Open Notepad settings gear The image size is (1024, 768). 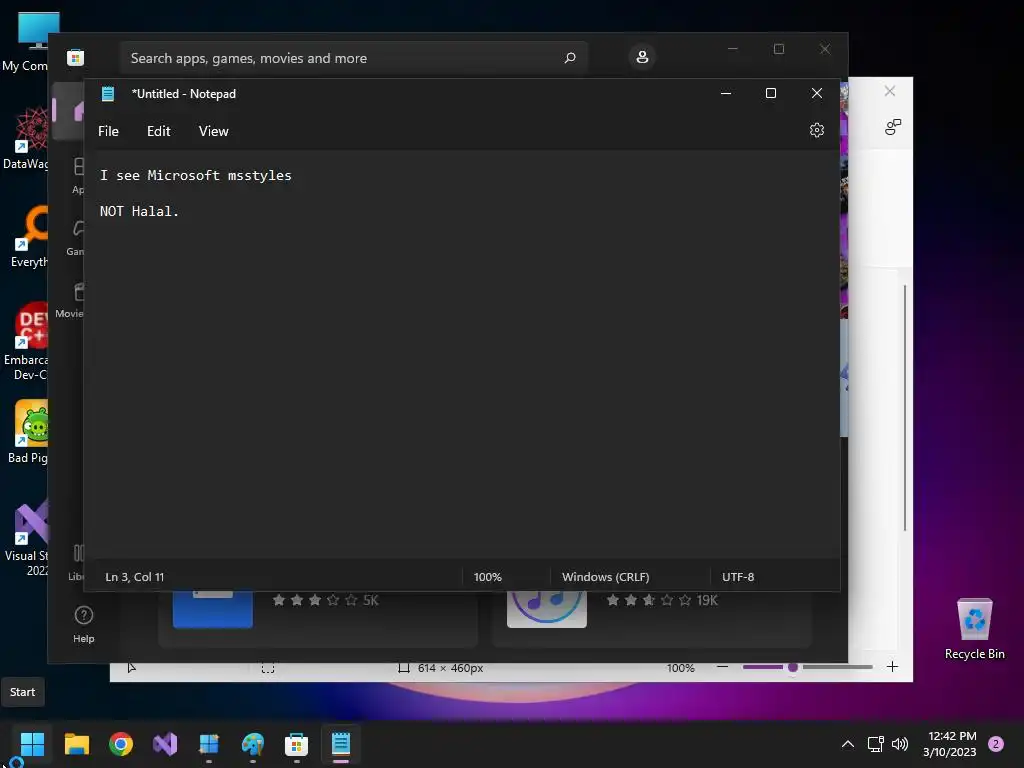(x=816, y=130)
